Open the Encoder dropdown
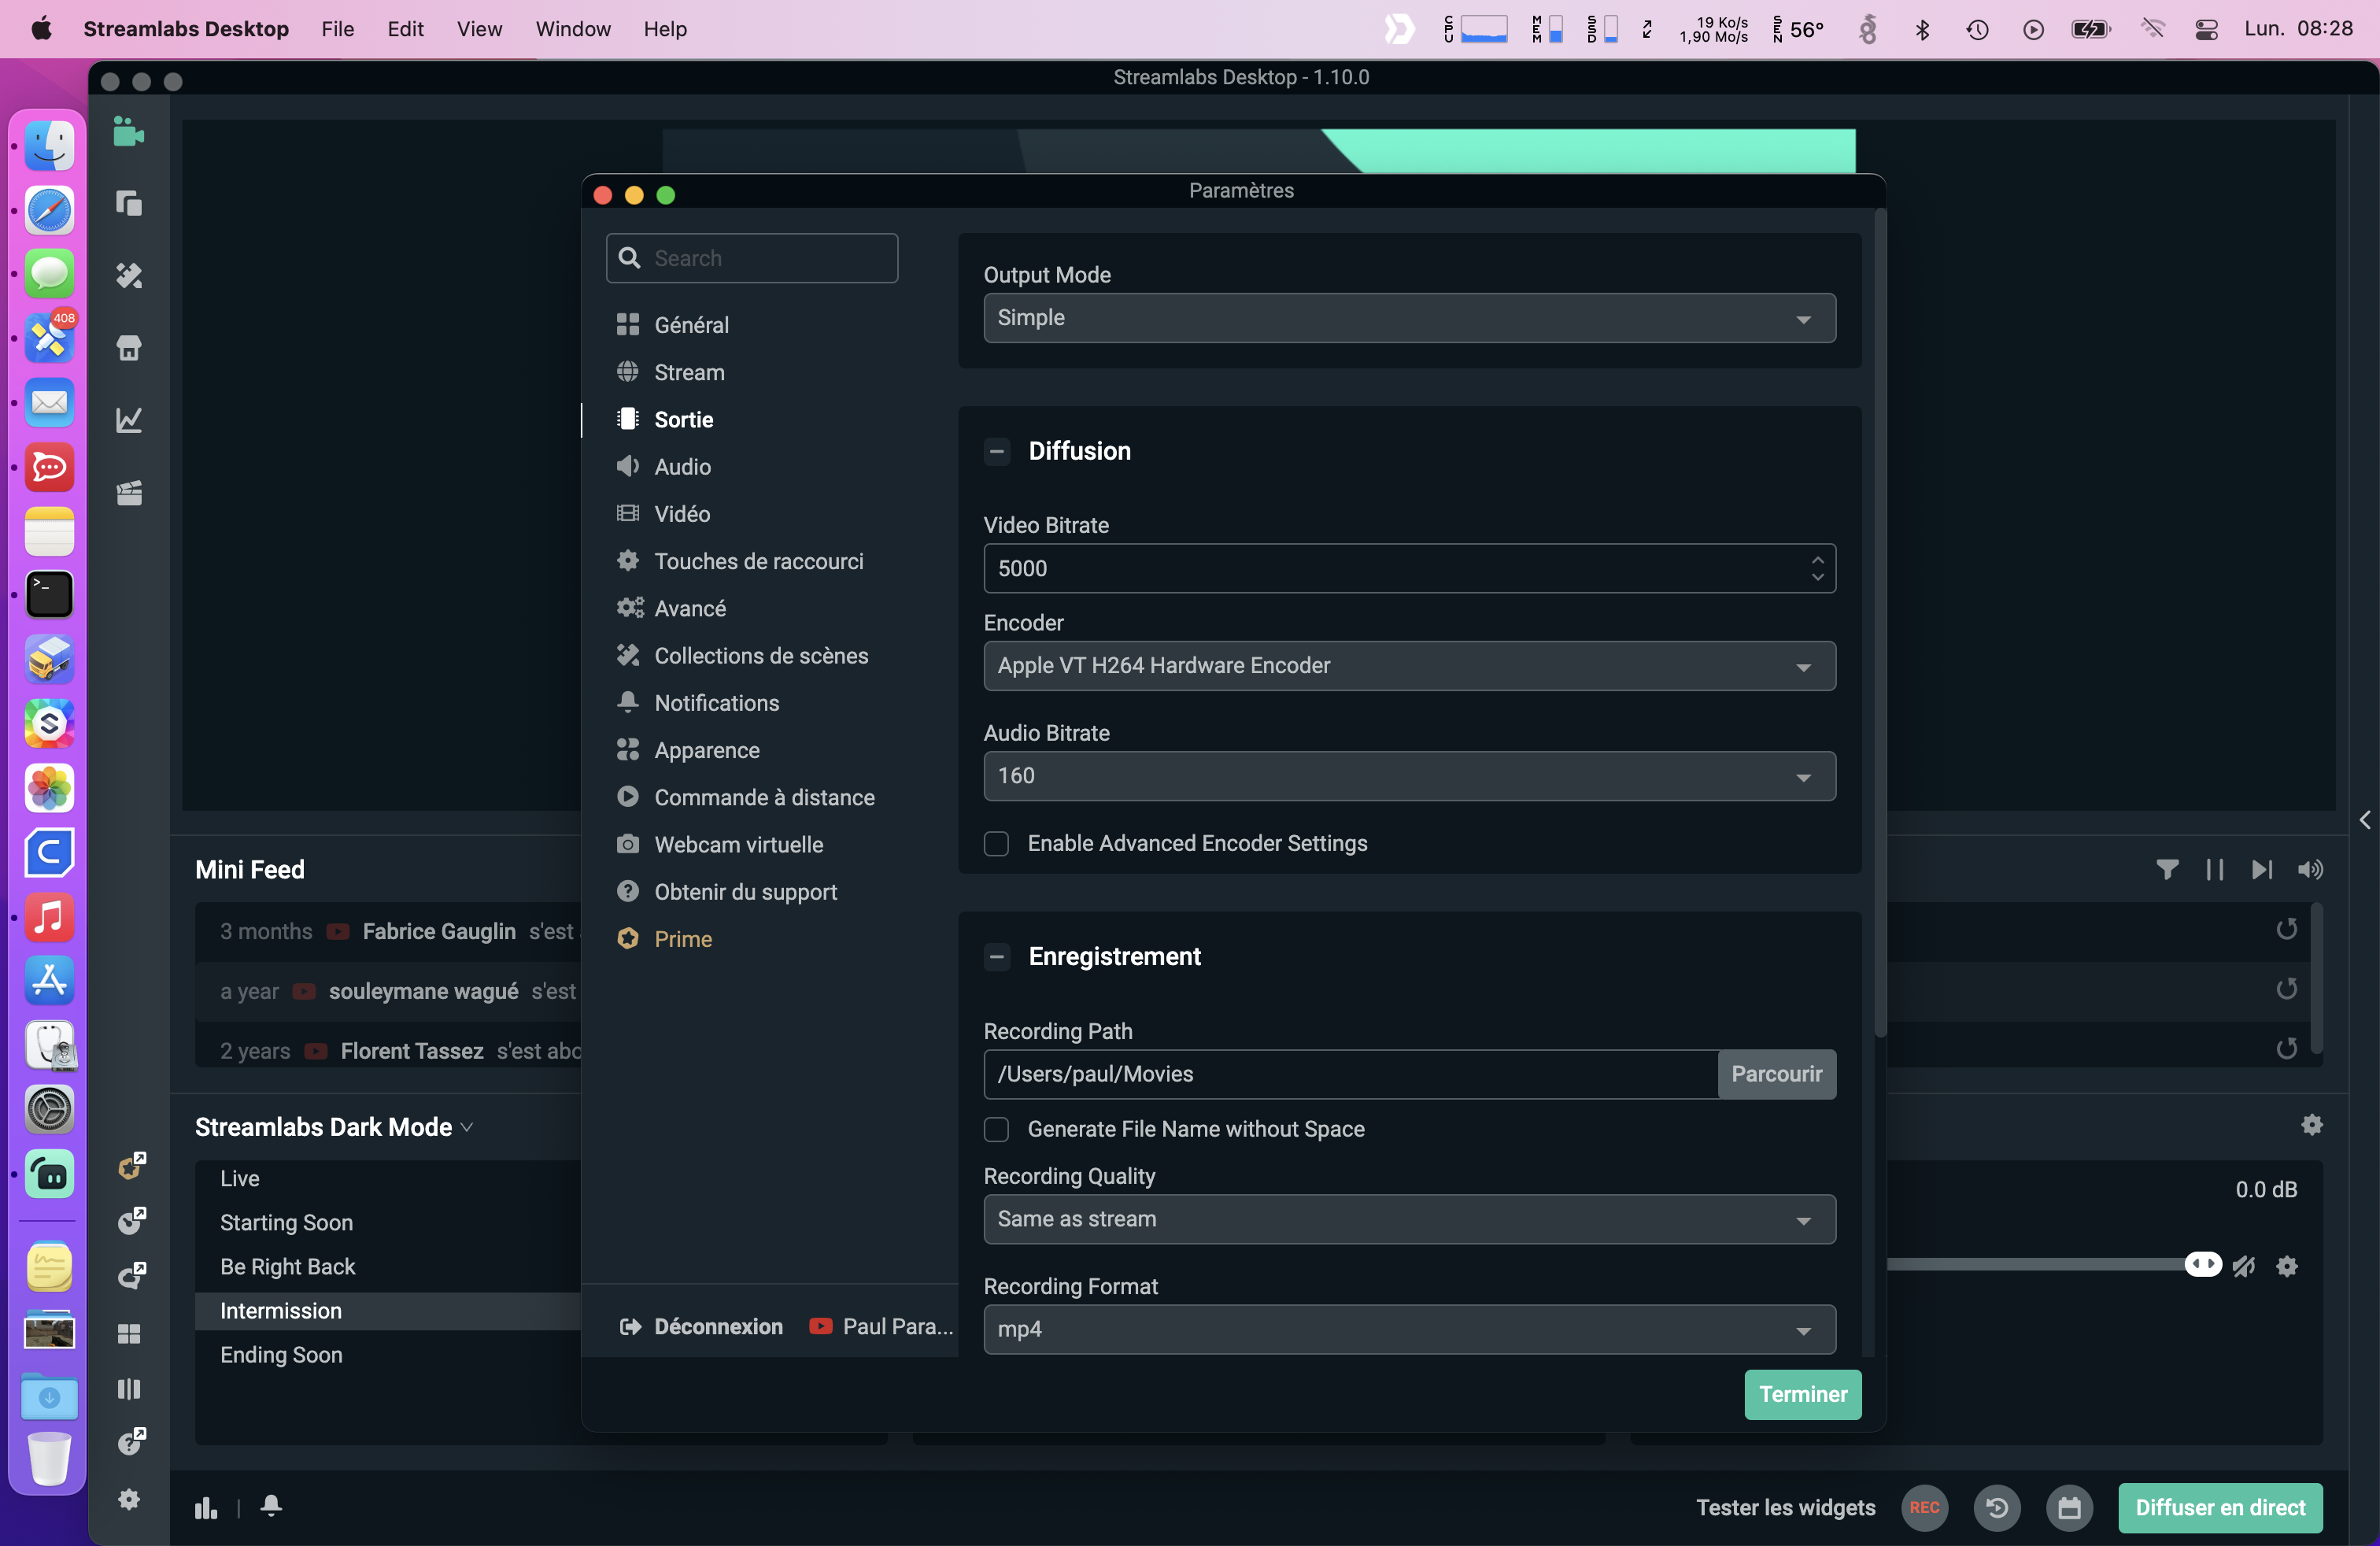The image size is (2380, 1546). (1409, 666)
